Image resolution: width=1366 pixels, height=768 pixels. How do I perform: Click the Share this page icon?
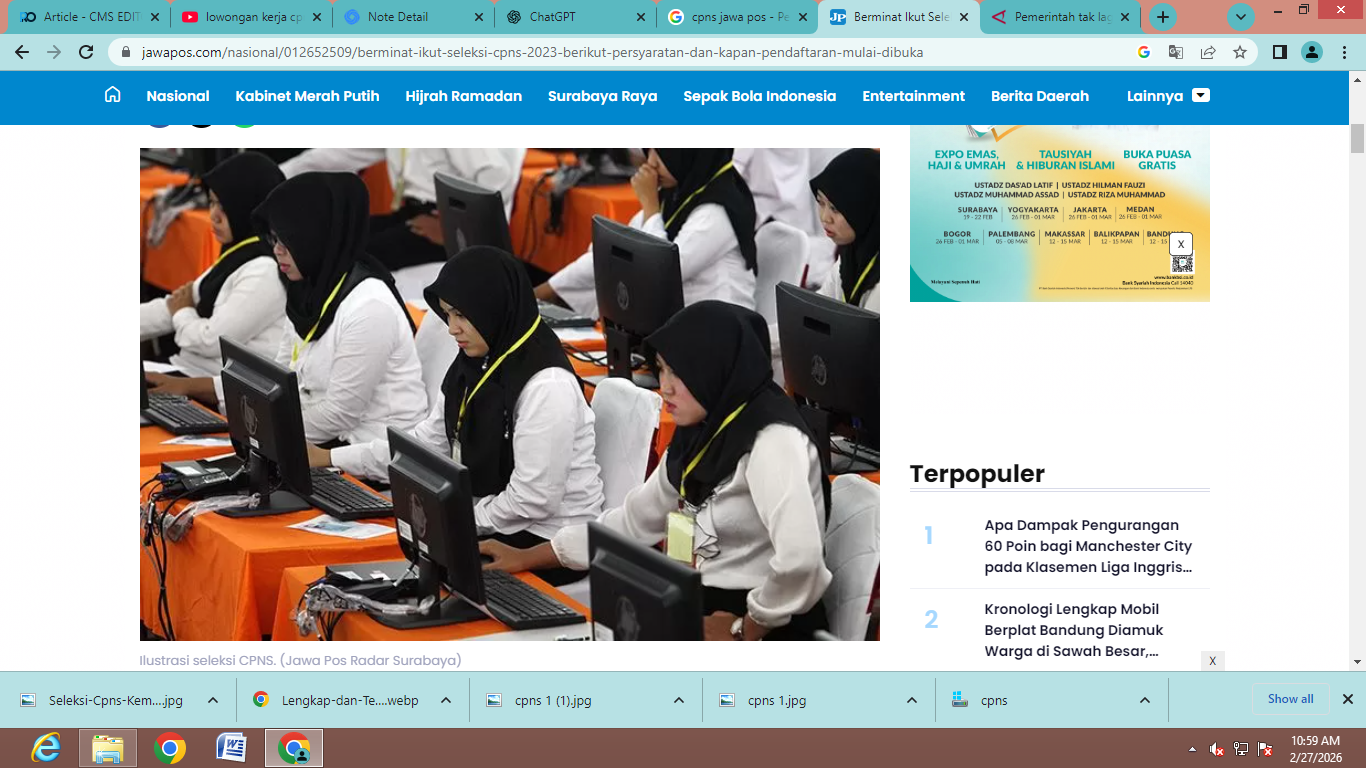point(1208,52)
